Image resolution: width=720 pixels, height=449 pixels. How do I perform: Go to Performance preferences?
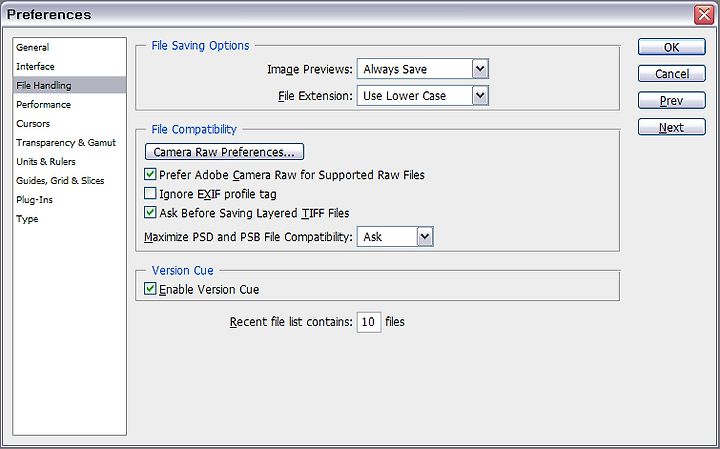(69, 105)
